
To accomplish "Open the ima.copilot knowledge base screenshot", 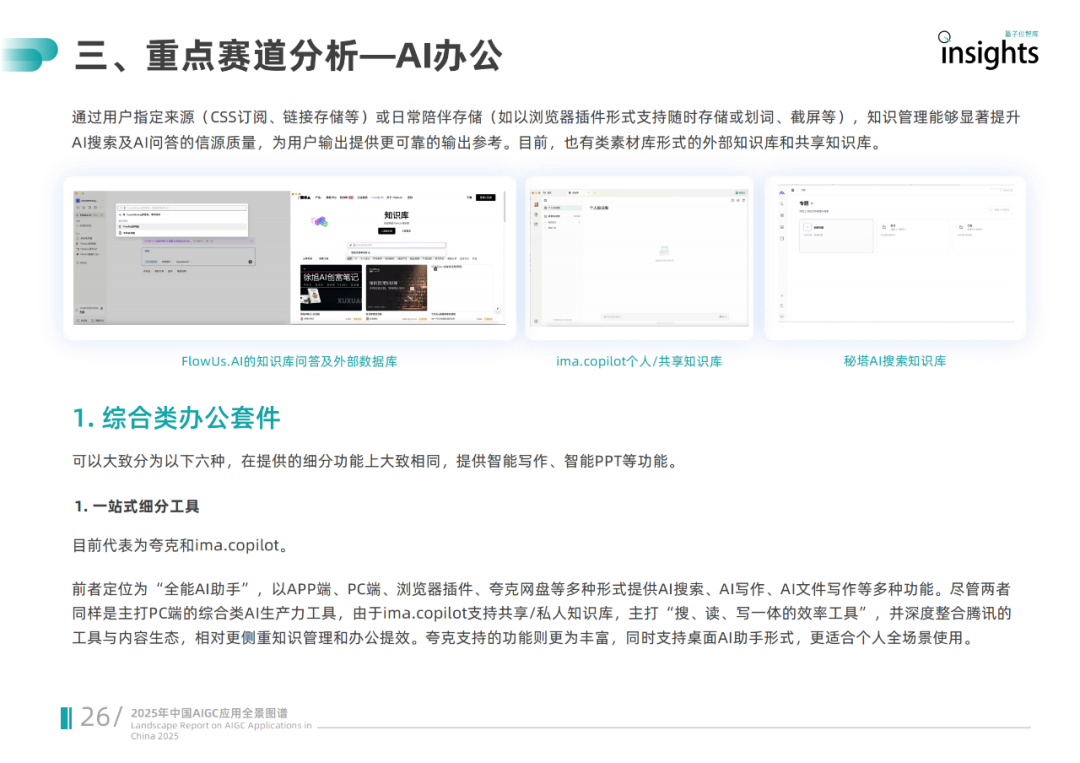I will (638, 257).
